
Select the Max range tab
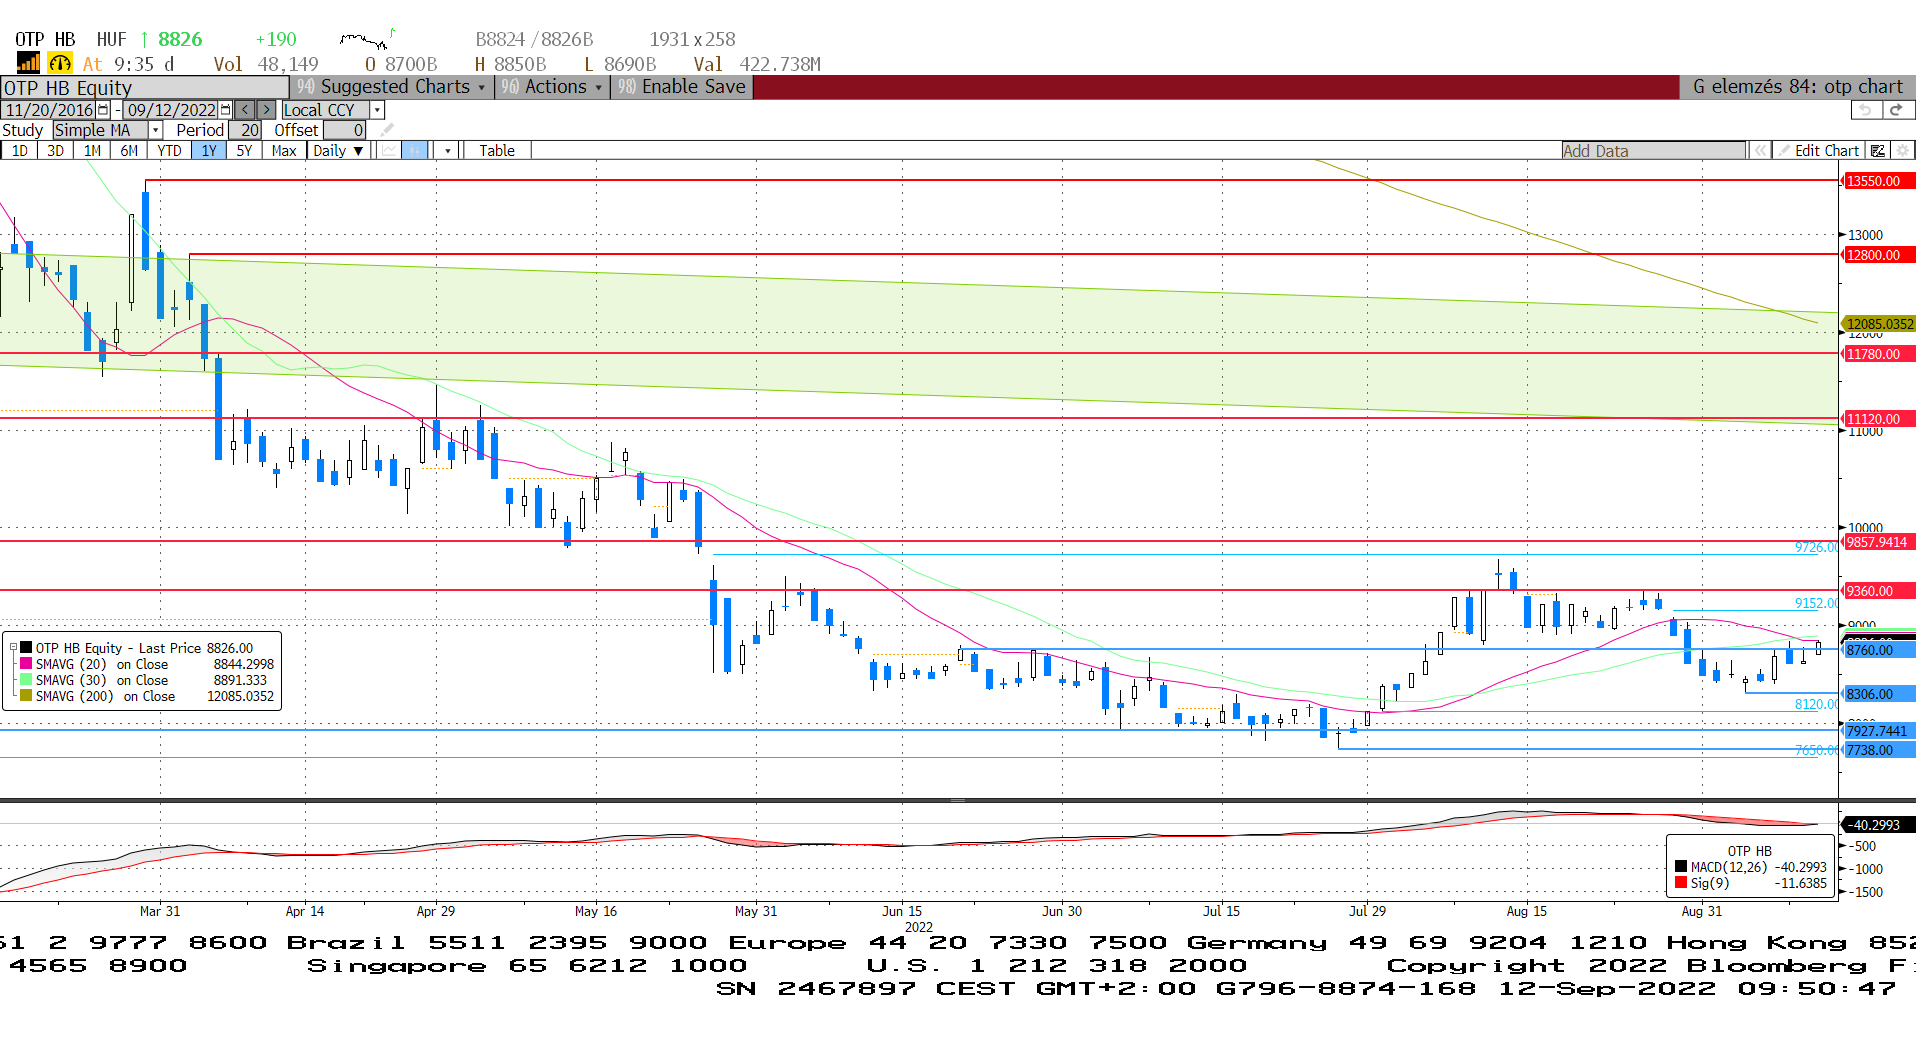click(284, 151)
